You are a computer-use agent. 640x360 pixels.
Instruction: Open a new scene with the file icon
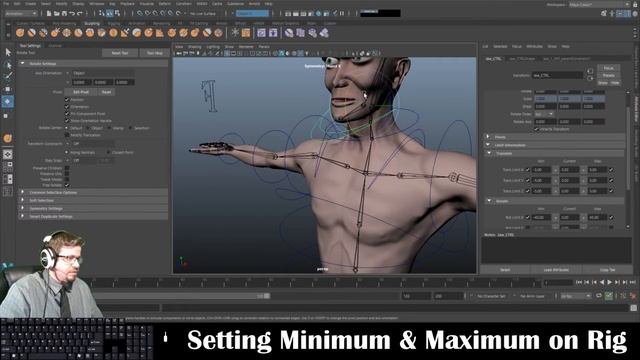[x=49, y=13]
